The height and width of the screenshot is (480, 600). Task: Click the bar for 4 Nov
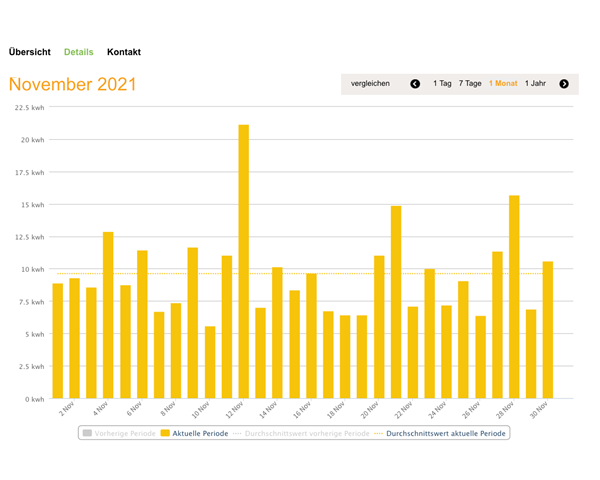tap(108, 315)
